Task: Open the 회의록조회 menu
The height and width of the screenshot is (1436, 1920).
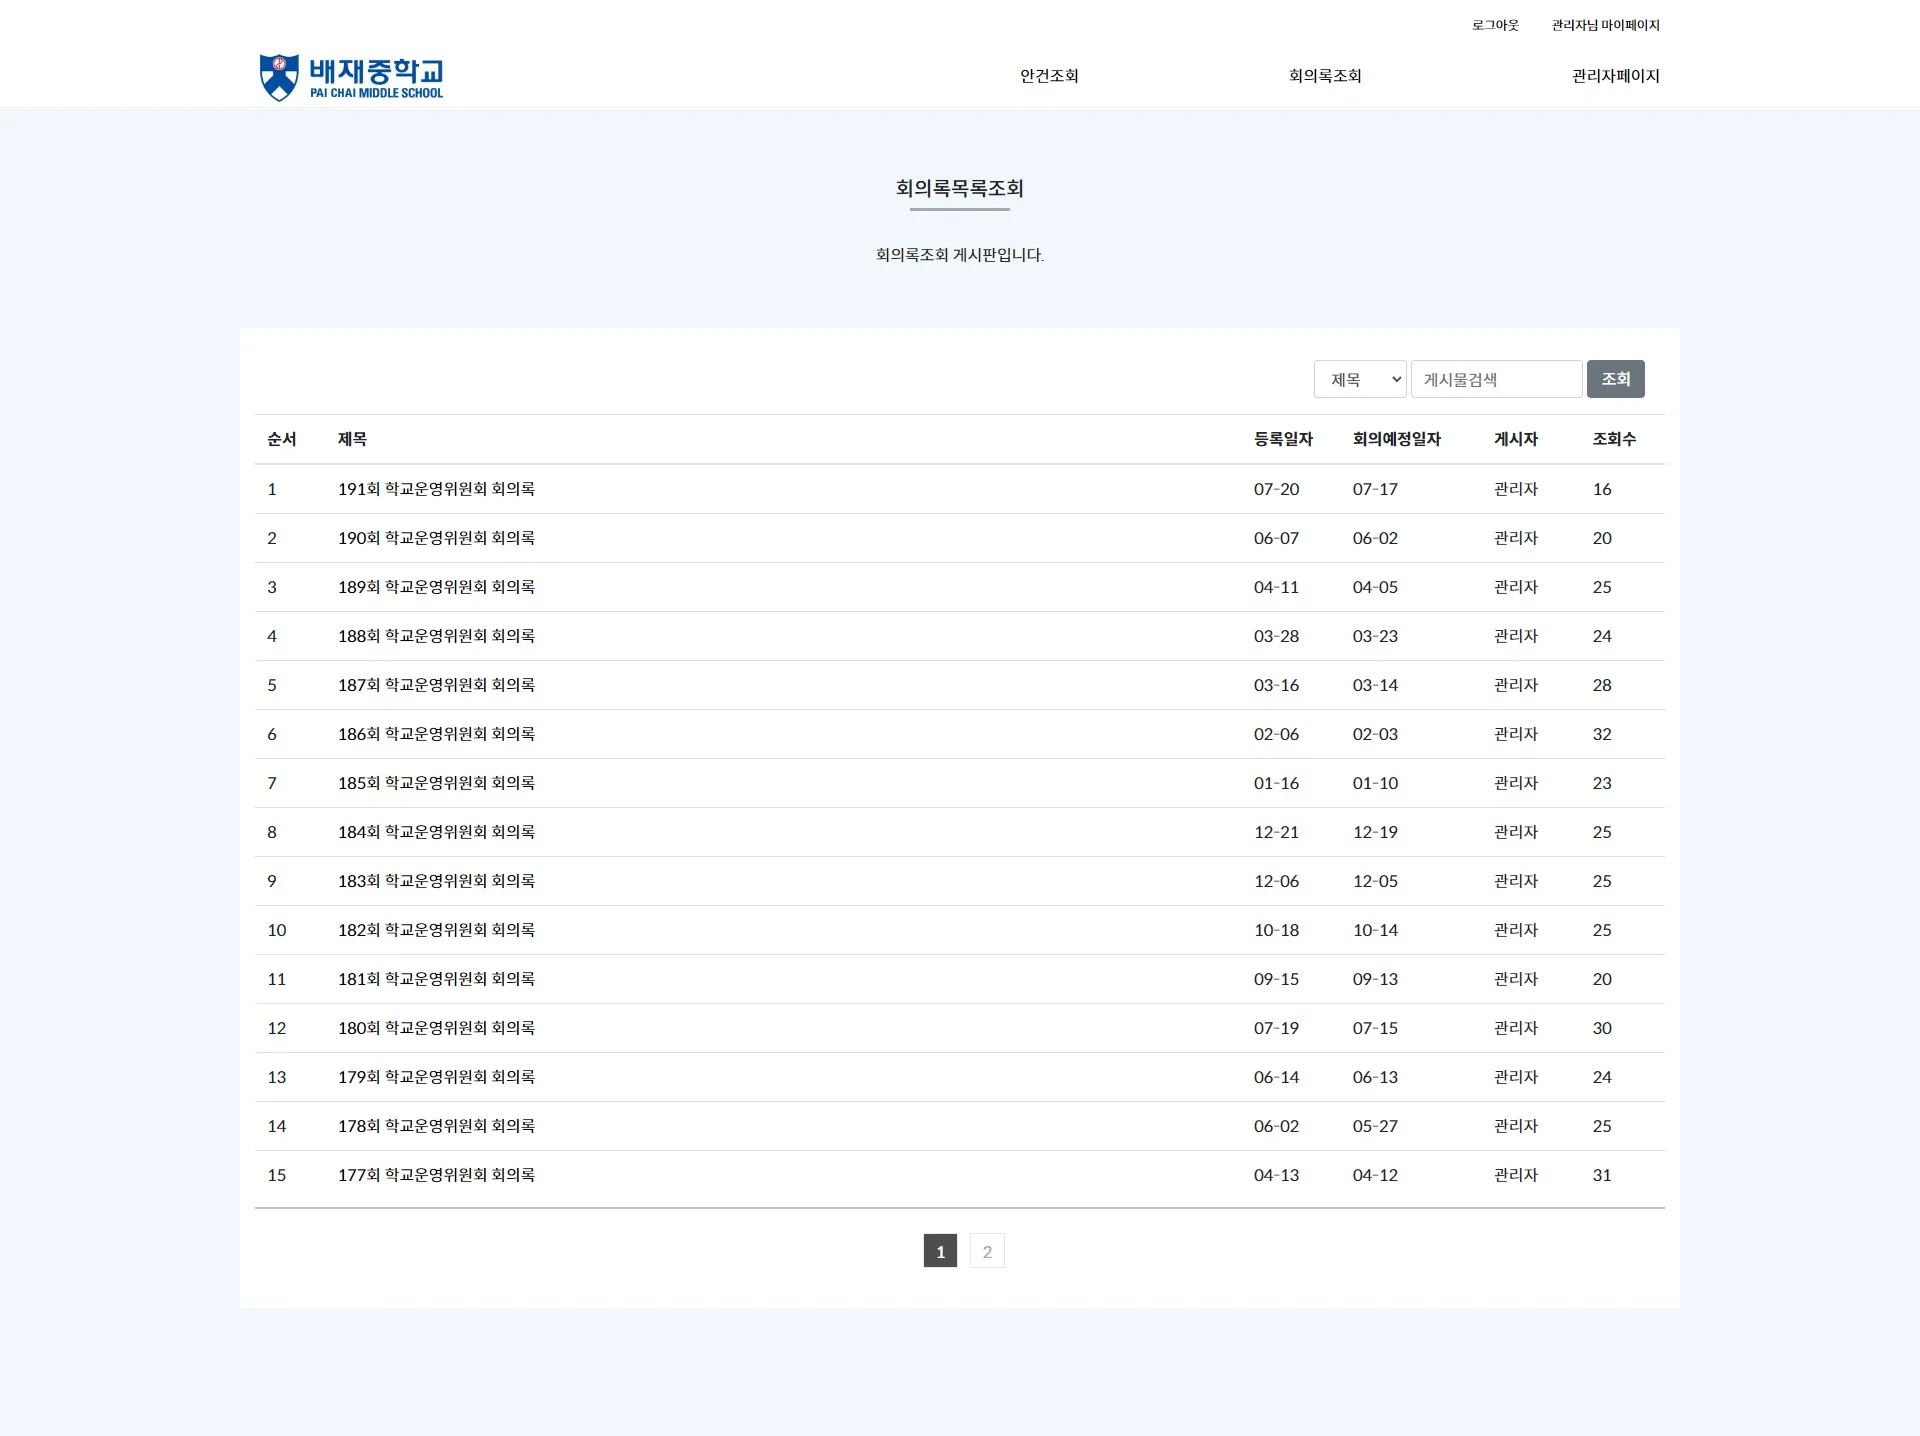Action: pyautogui.click(x=1325, y=76)
